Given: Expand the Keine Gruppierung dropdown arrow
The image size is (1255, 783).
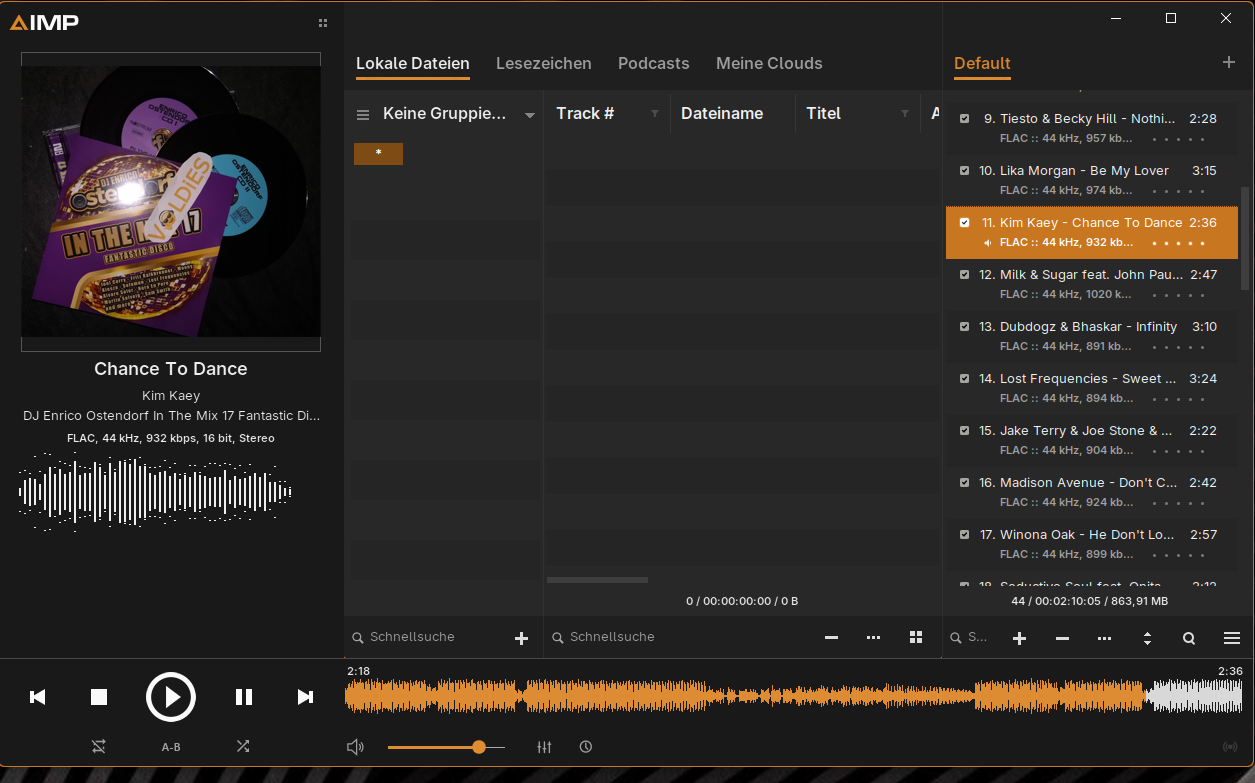Looking at the screenshot, I should click(x=530, y=116).
